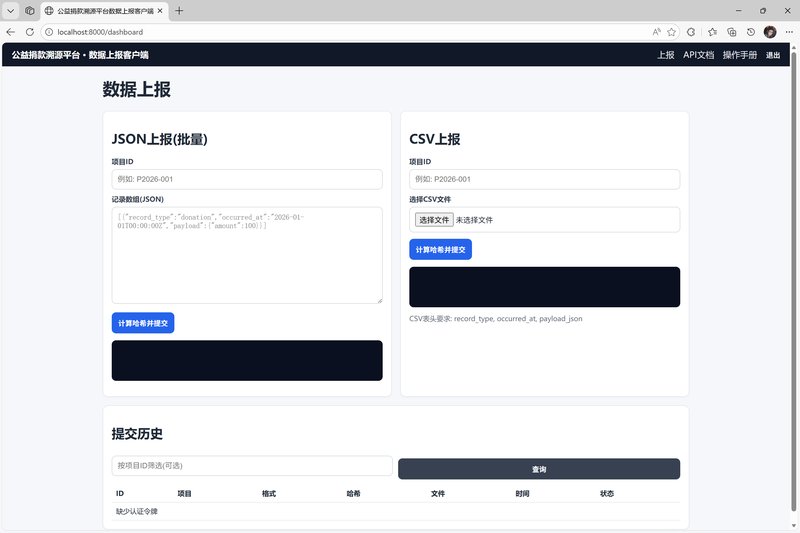This screenshot has width=800, height=533.
Task: Submit JSON with 计算哈希并提交 button
Action: 143,323
